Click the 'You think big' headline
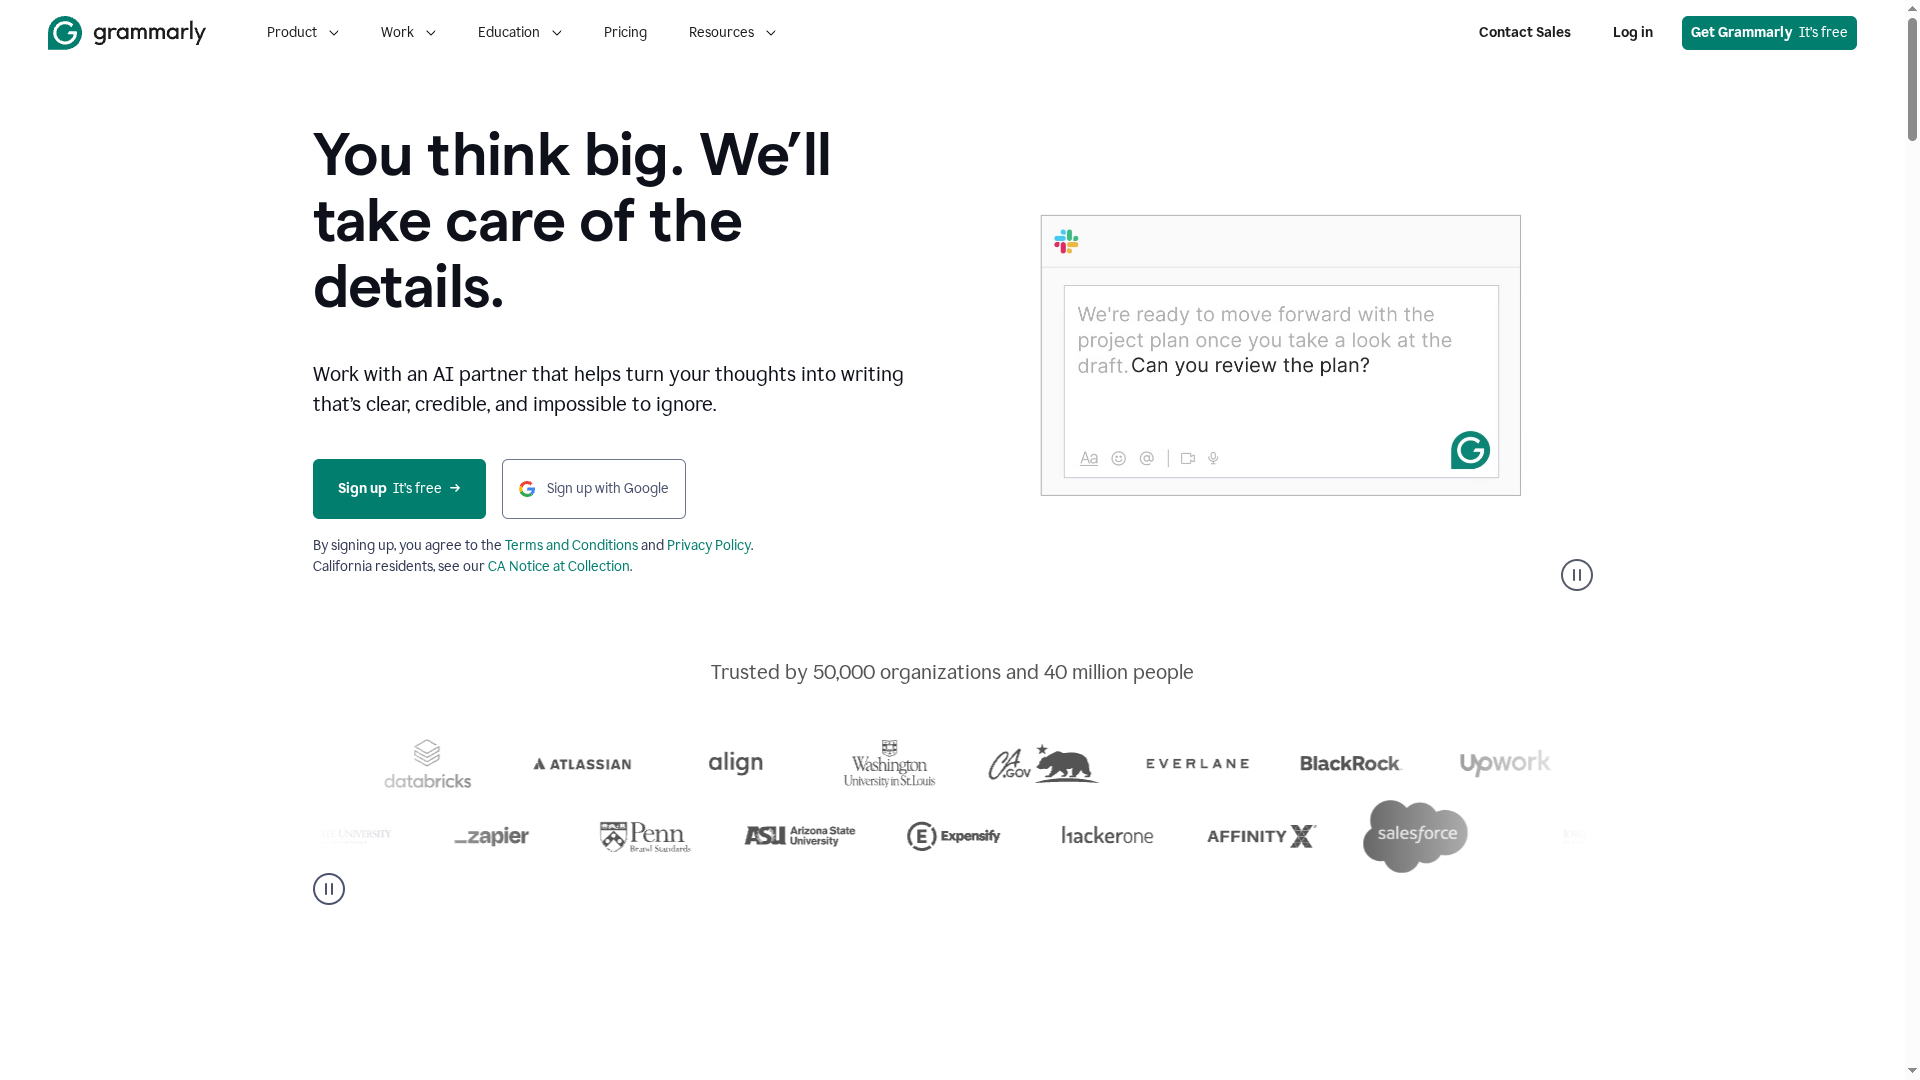The width and height of the screenshot is (1920, 1080). coord(572,221)
